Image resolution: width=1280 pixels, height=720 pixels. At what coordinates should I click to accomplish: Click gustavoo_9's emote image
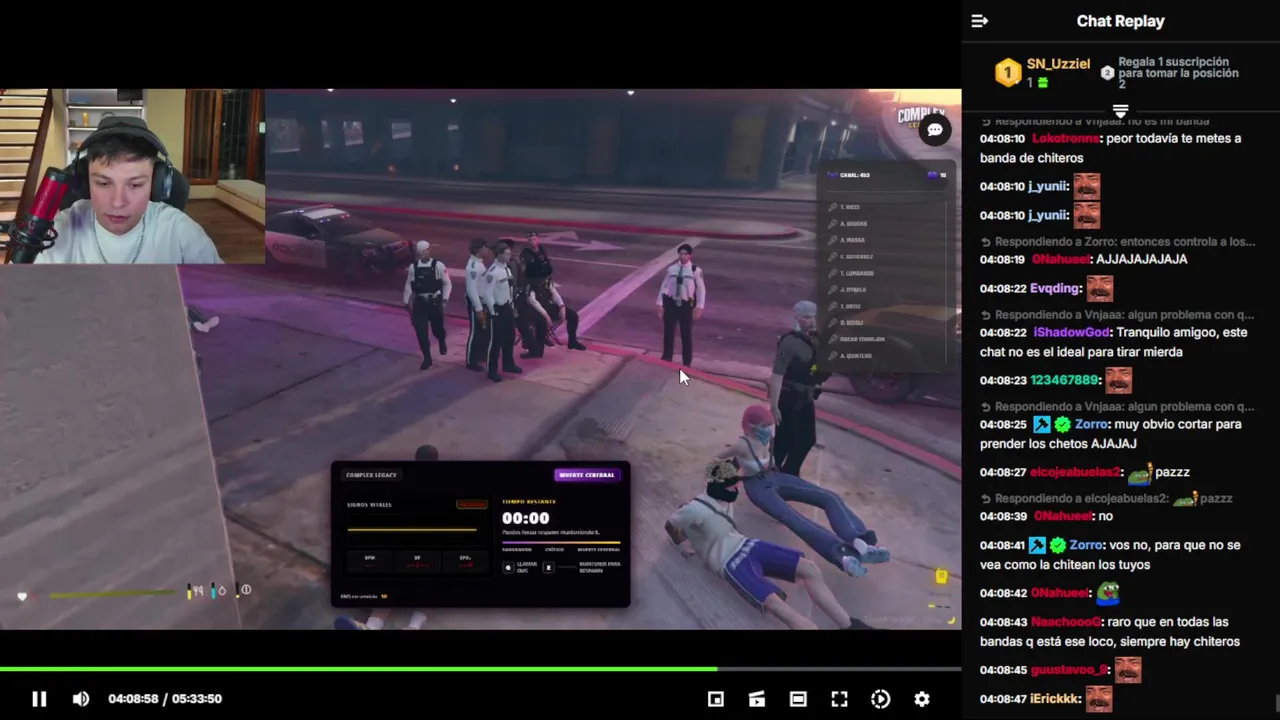pyautogui.click(x=1128, y=669)
